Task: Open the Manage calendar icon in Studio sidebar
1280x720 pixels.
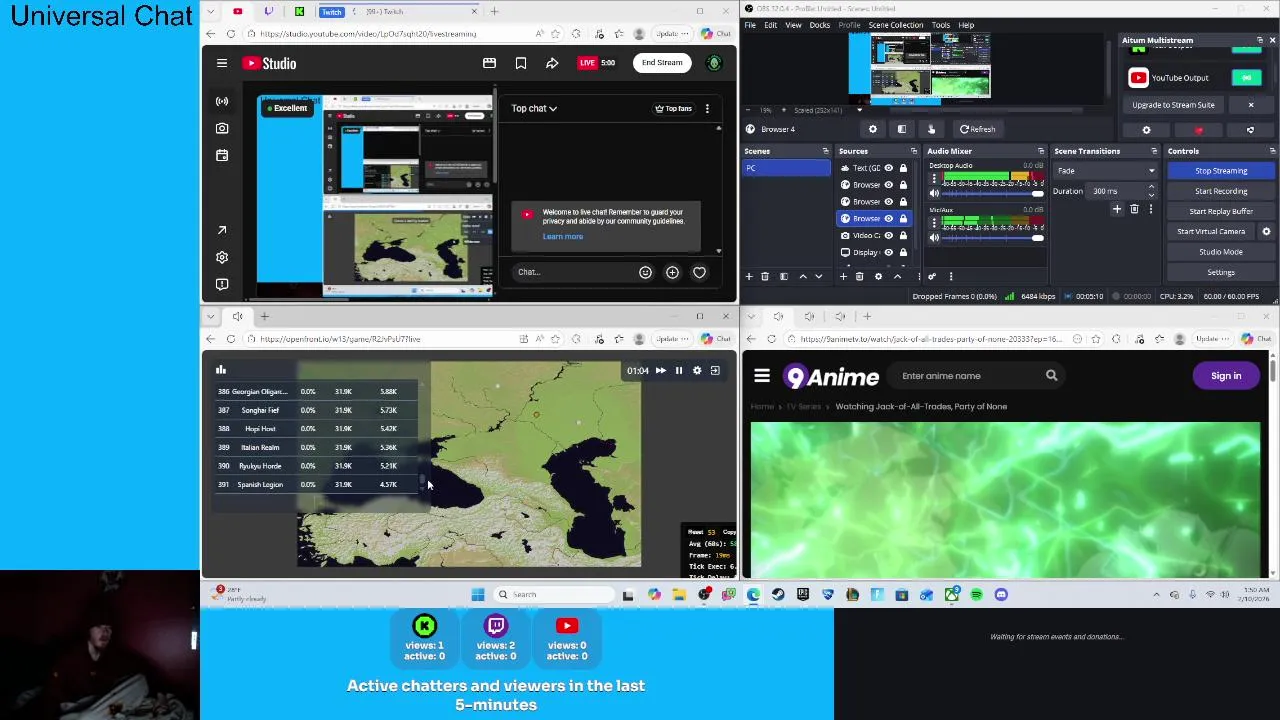Action: pos(222,155)
